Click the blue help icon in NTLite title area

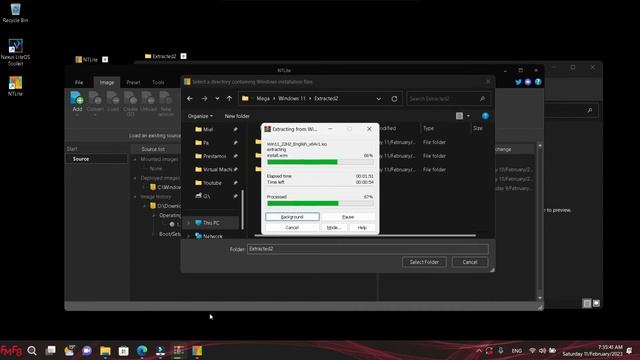[538, 82]
